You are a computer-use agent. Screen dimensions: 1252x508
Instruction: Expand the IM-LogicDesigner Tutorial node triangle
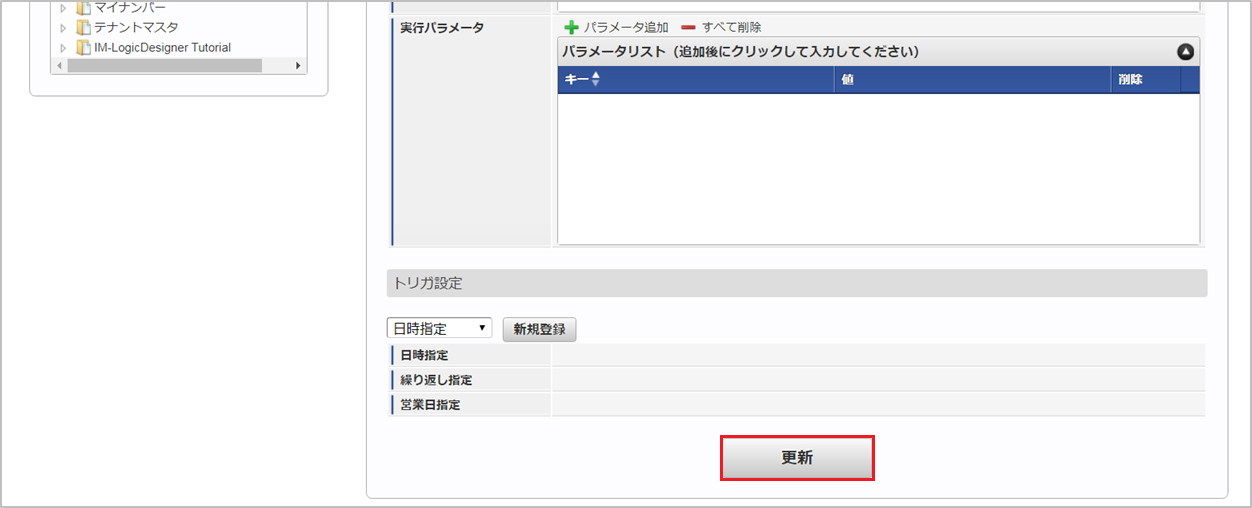(x=63, y=48)
